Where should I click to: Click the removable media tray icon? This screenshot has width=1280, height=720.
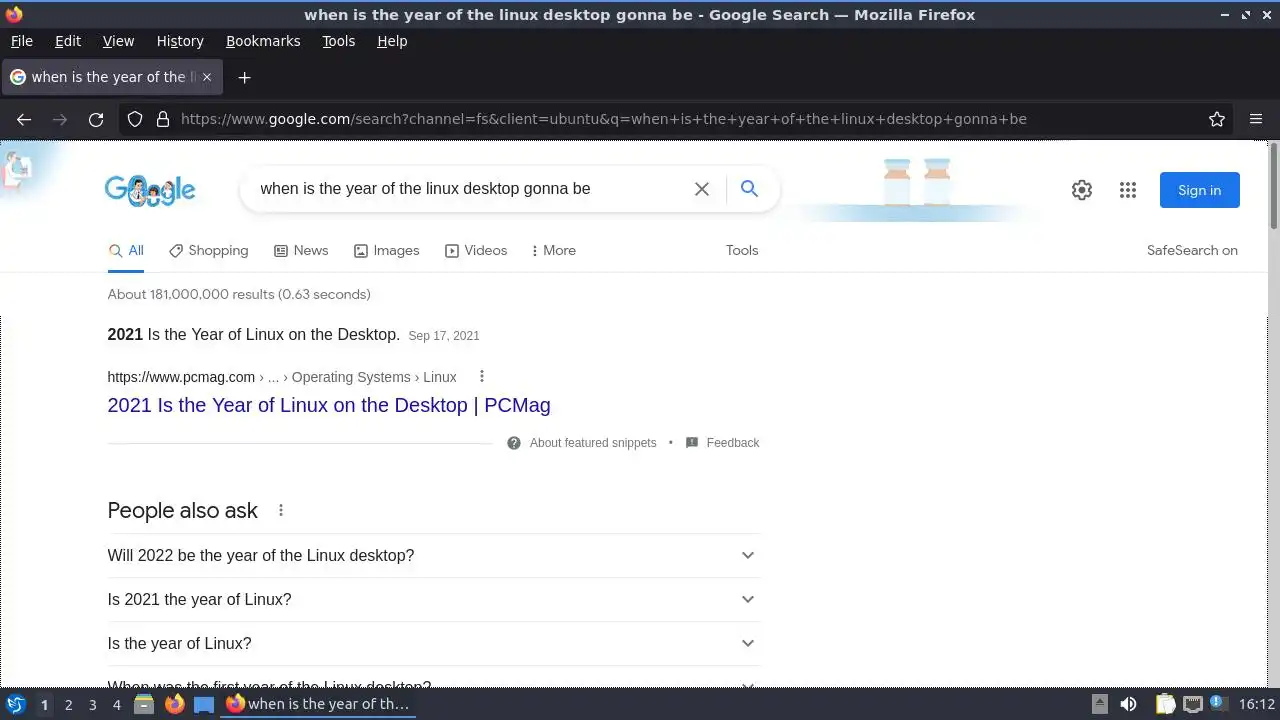[1100, 704]
